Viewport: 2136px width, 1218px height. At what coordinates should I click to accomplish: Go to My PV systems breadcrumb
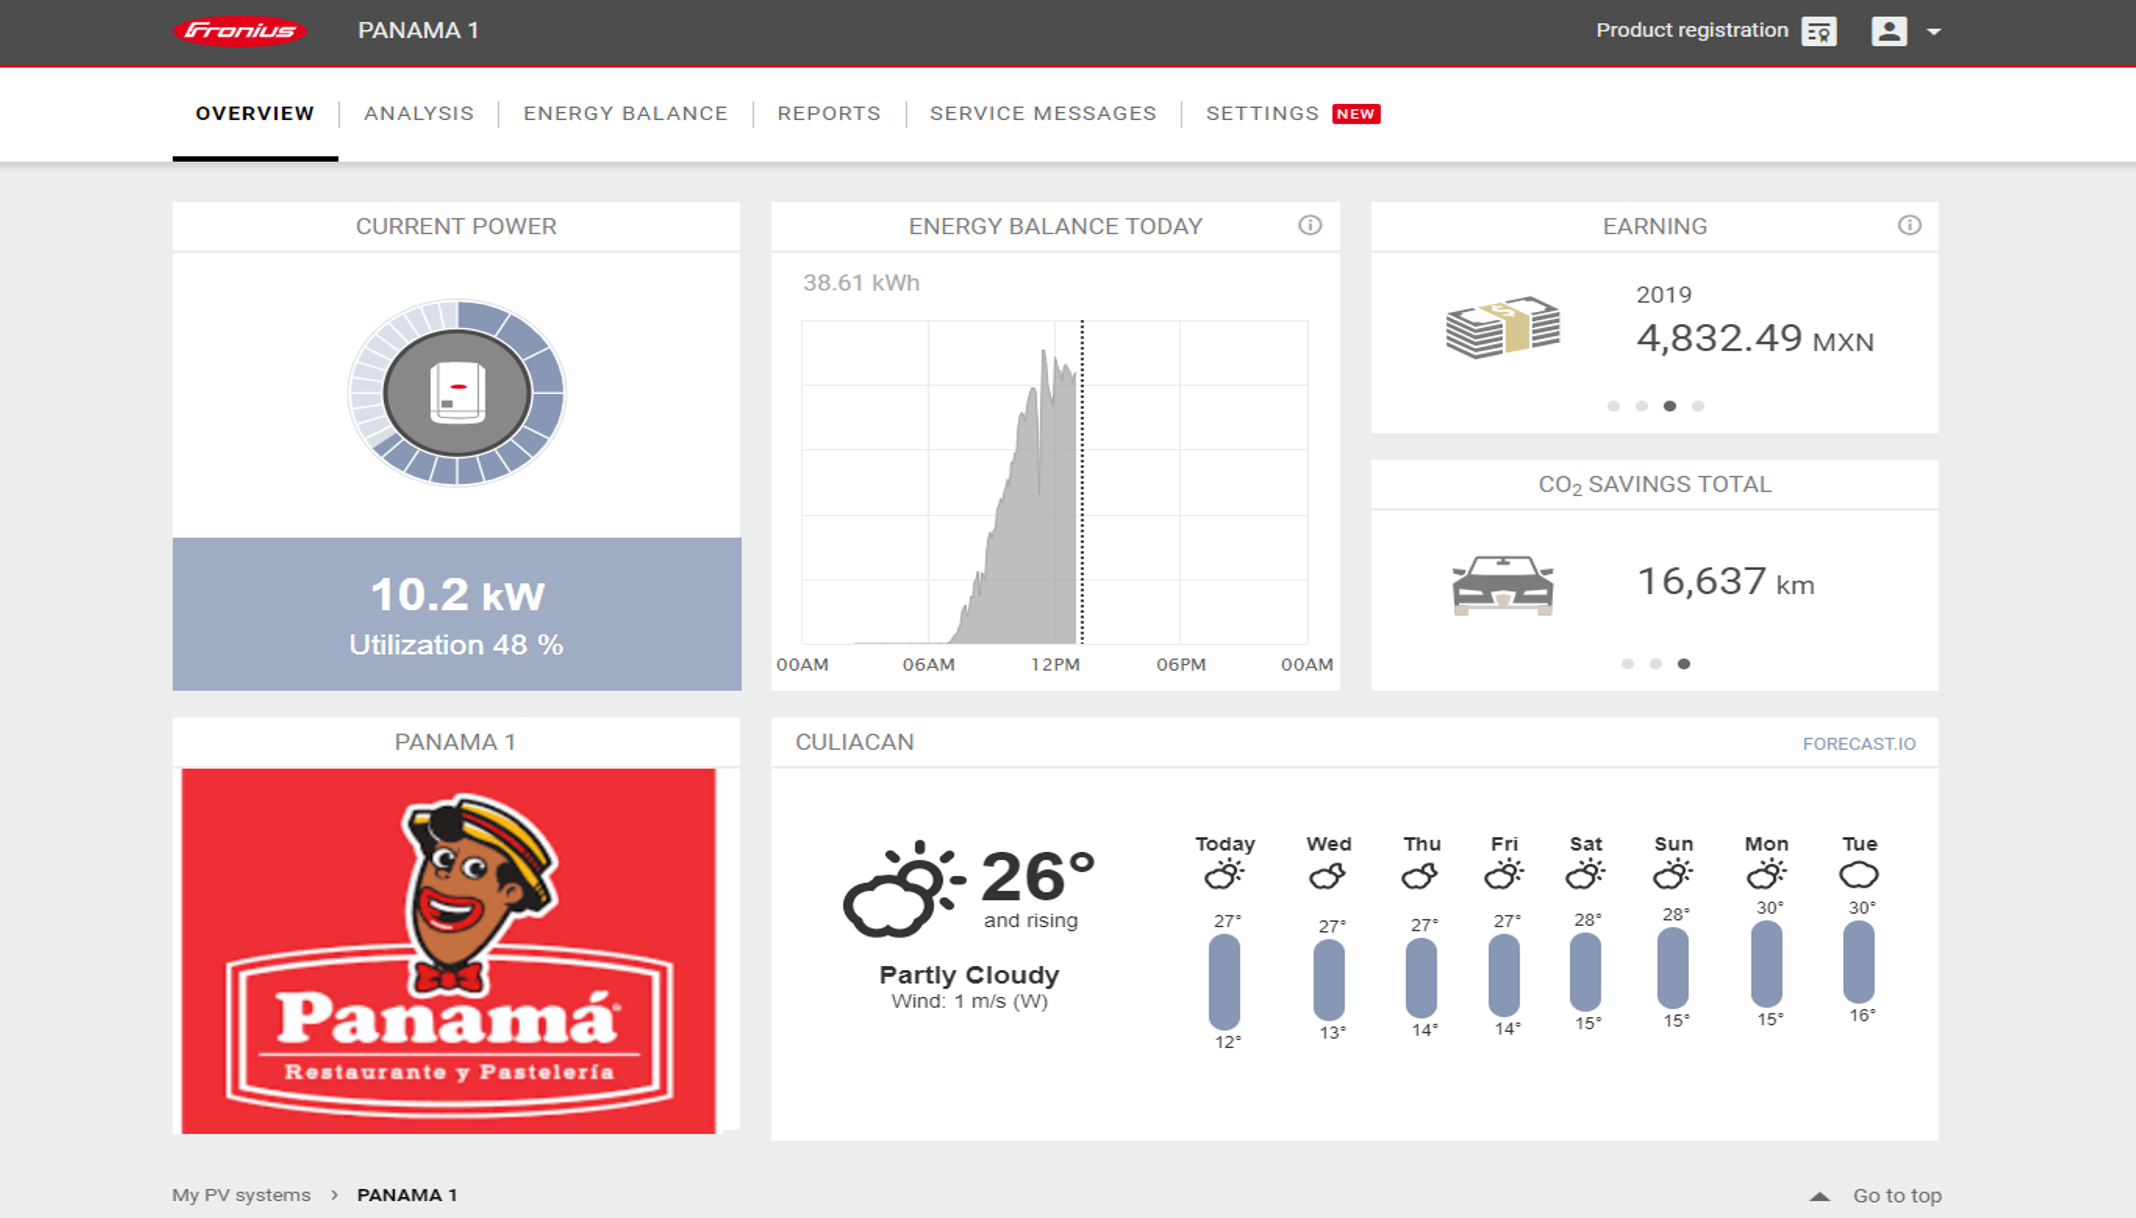(x=241, y=1195)
